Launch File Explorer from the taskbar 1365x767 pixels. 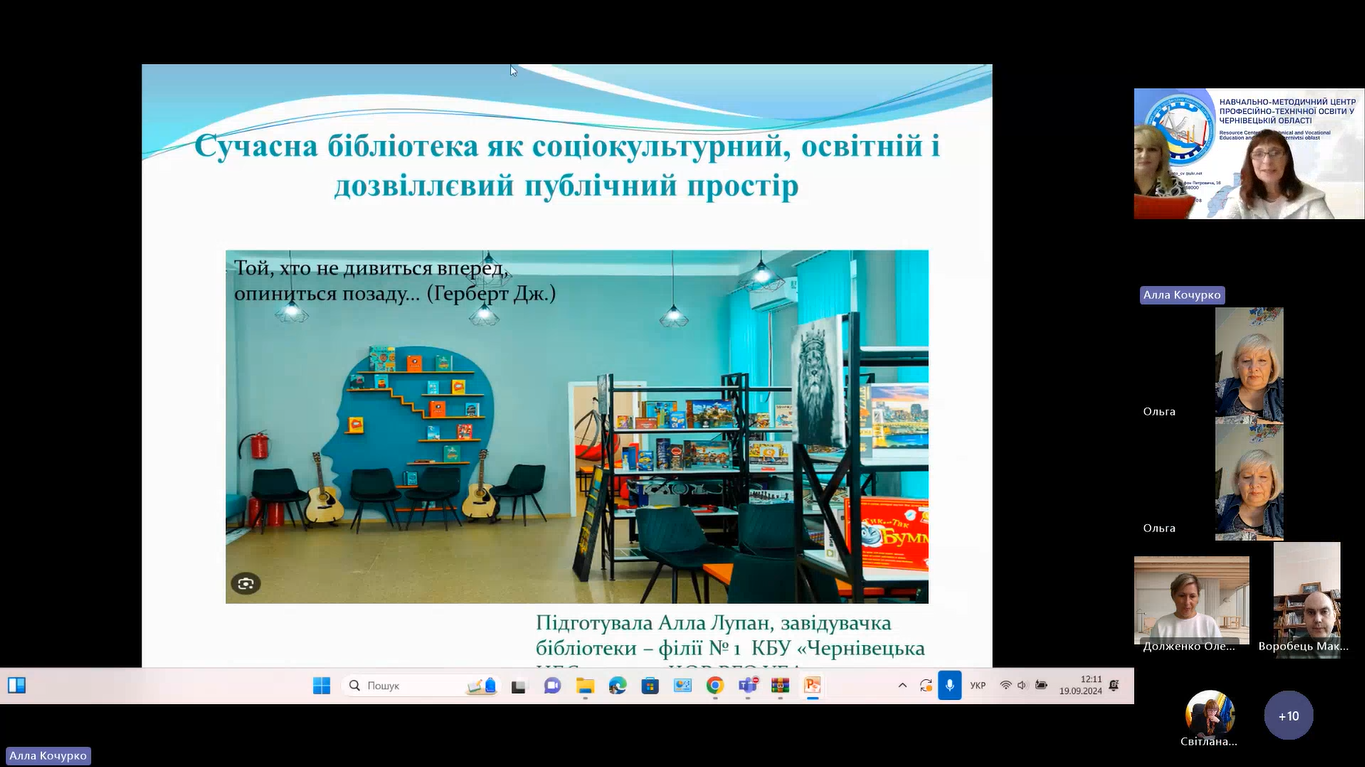click(585, 686)
